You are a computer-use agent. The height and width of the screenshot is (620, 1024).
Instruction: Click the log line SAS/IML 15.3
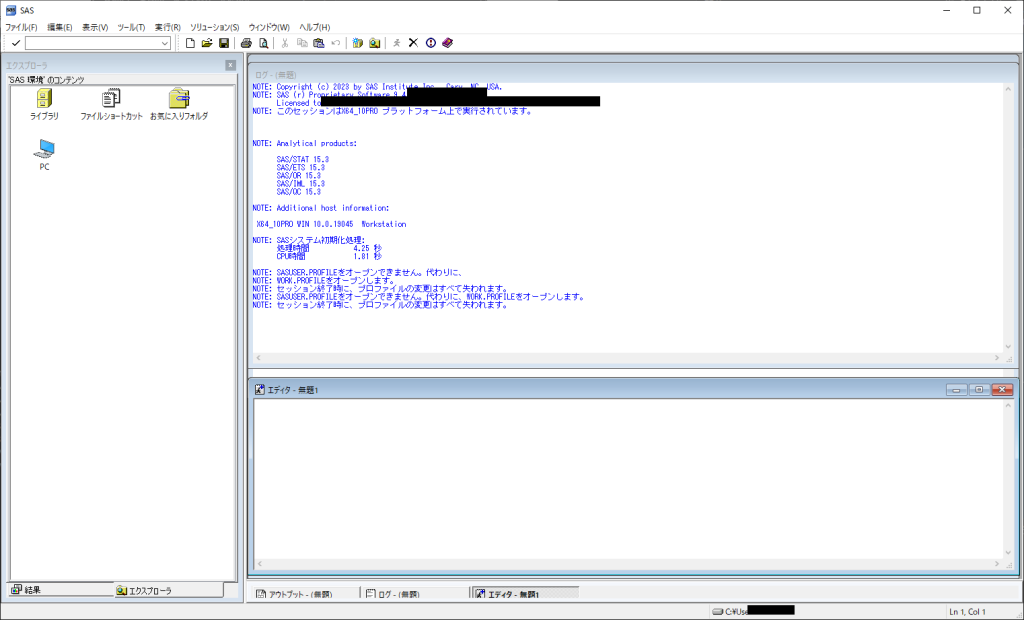point(300,184)
